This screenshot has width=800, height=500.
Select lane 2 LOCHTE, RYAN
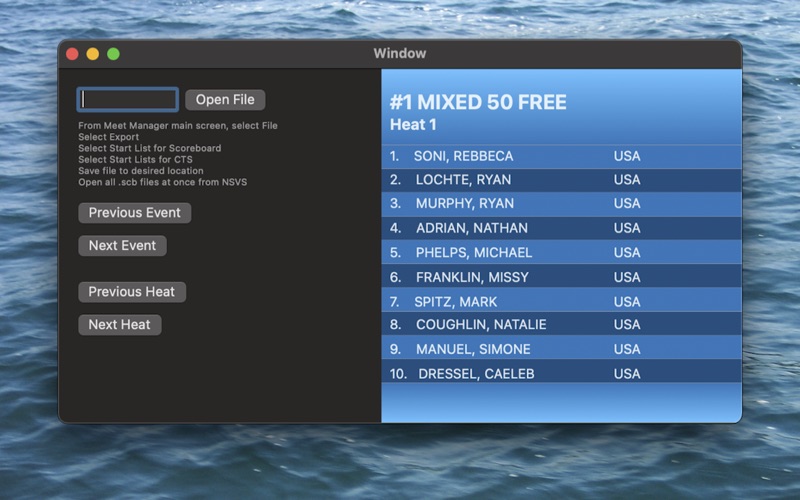point(561,180)
